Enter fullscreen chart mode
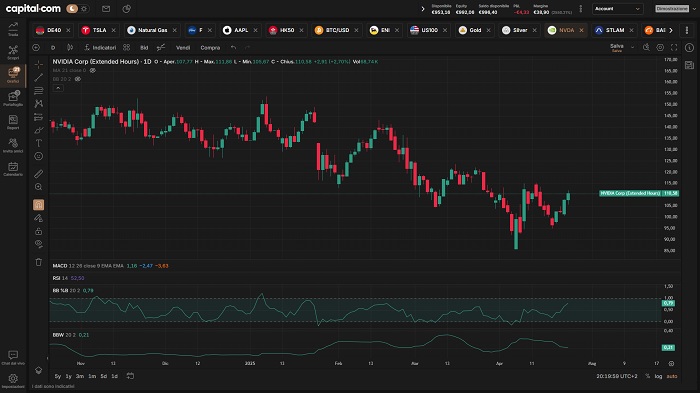Image resolution: width=700 pixels, height=393 pixels. tap(674, 47)
